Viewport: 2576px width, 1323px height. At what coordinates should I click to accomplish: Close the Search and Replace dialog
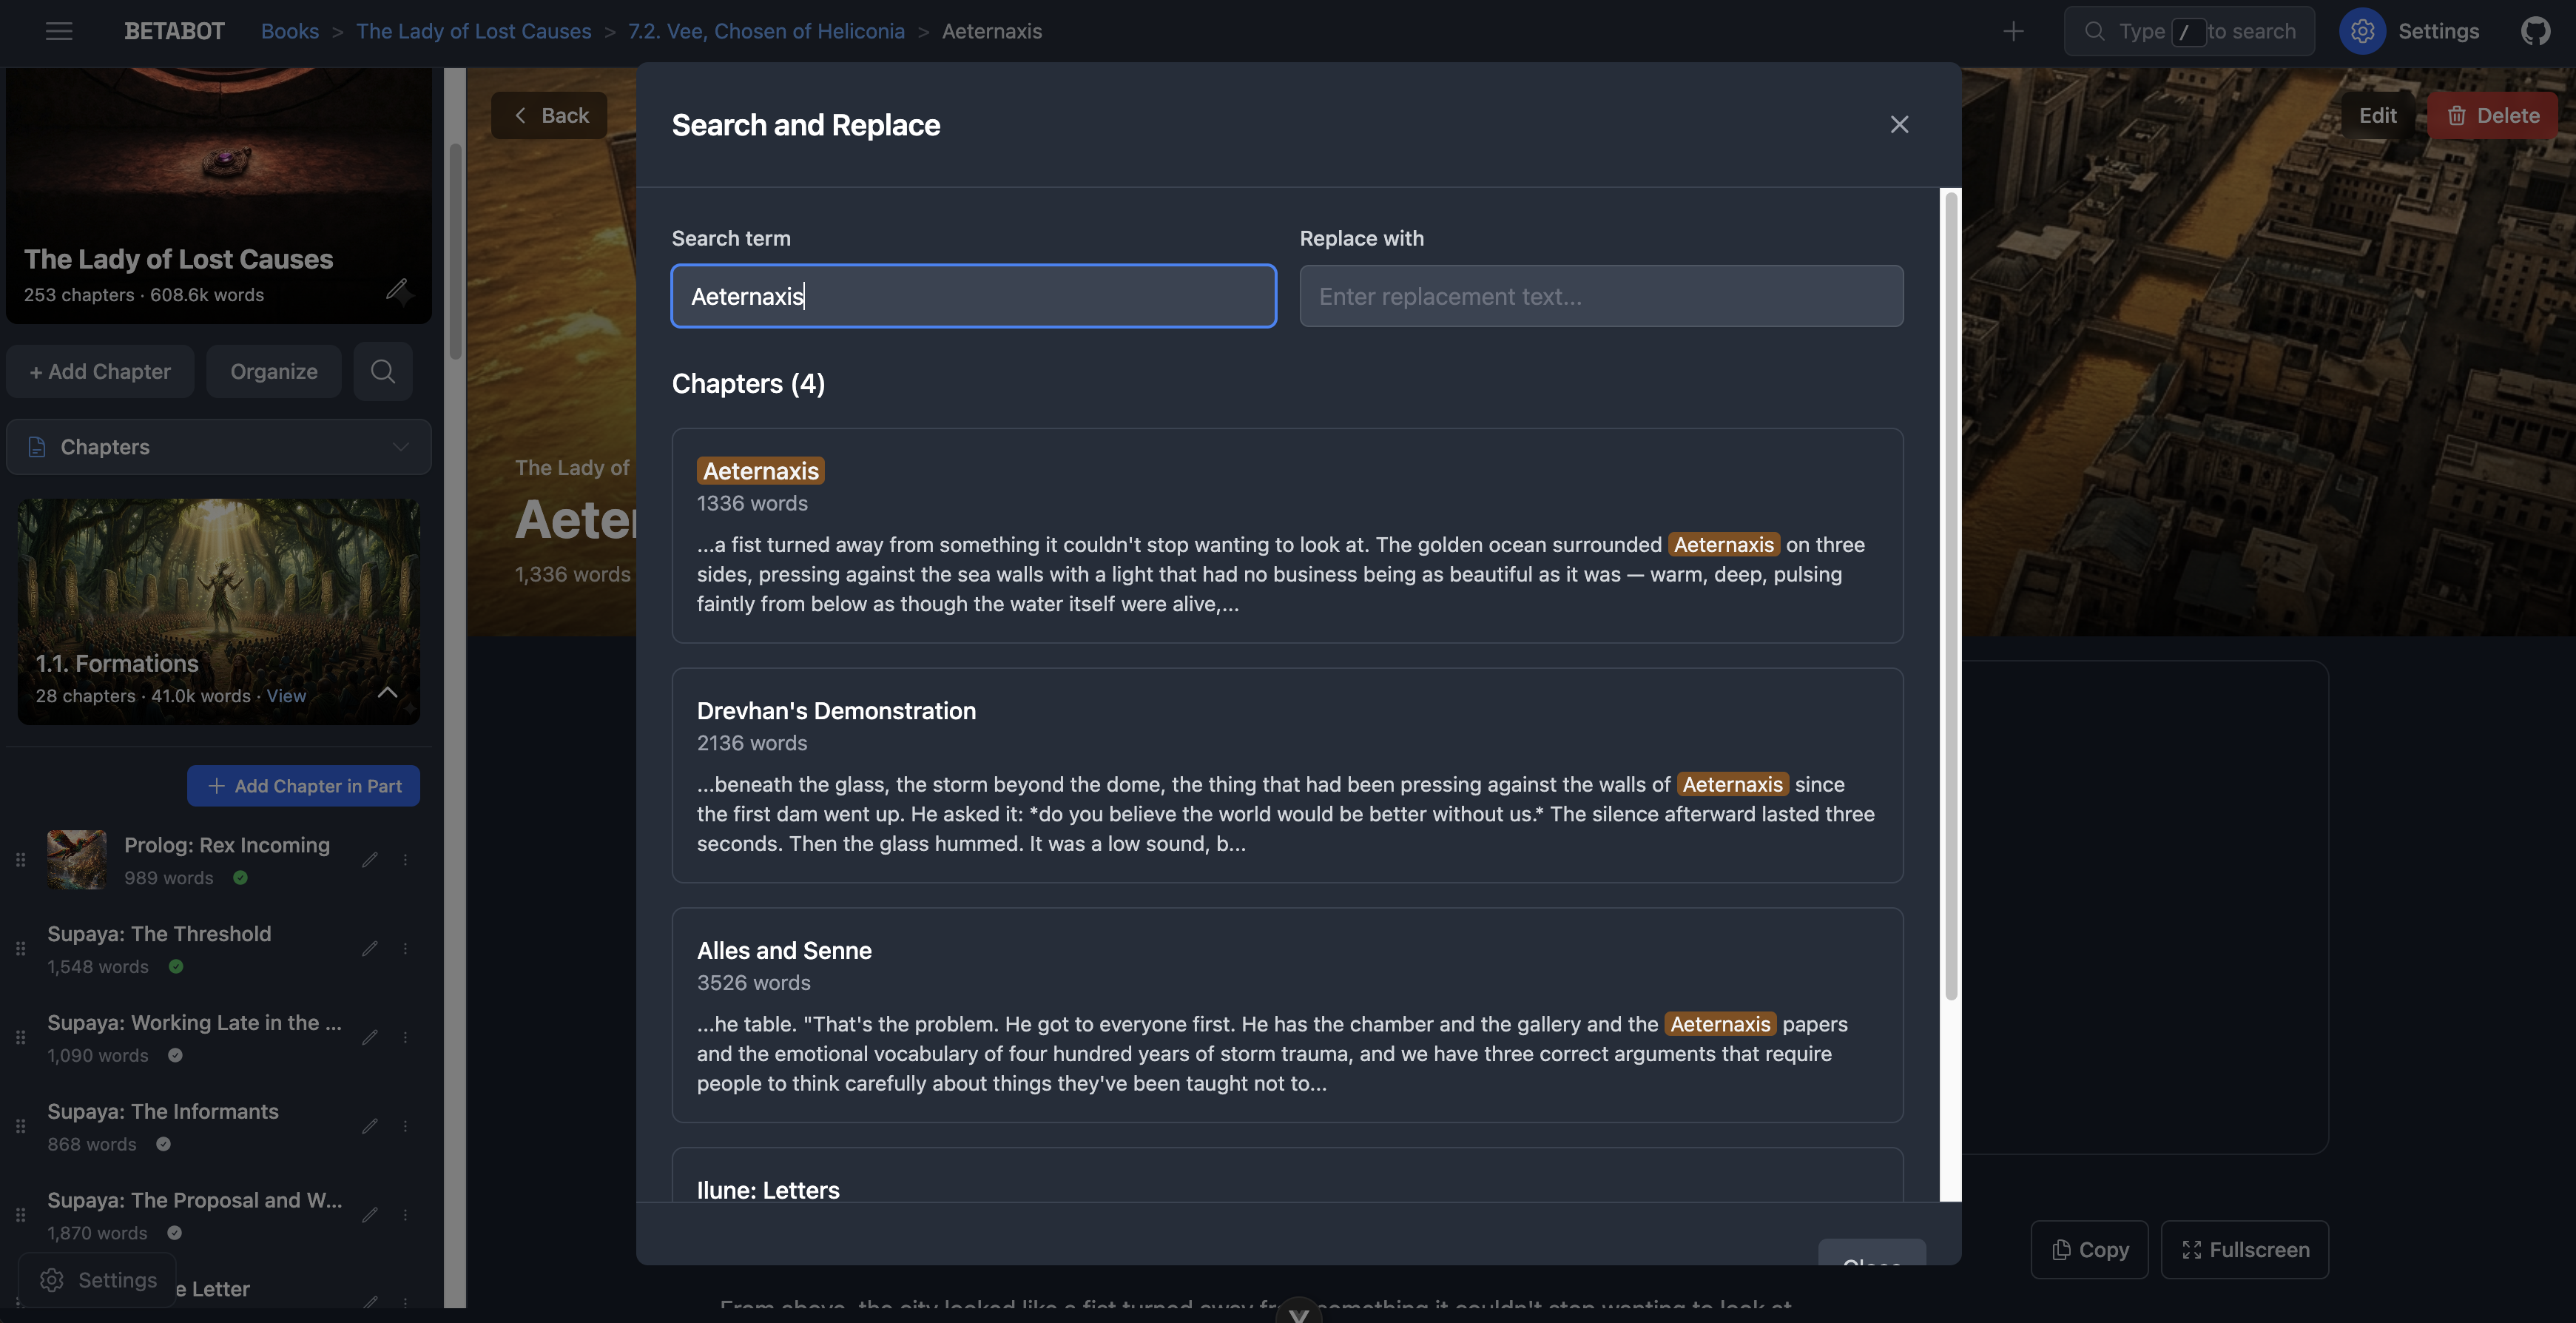[x=1899, y=124]
